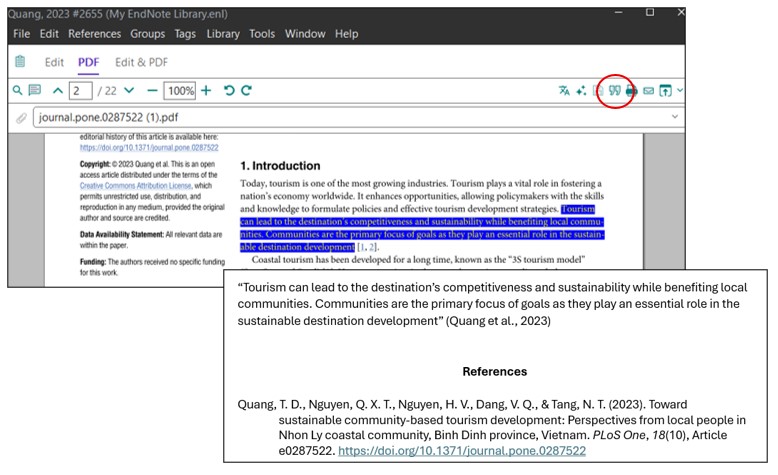The width and height of the screenshot is (778, 475).
Task: Rotate PDF counterclockwise
Action: [x=229, y=91]
